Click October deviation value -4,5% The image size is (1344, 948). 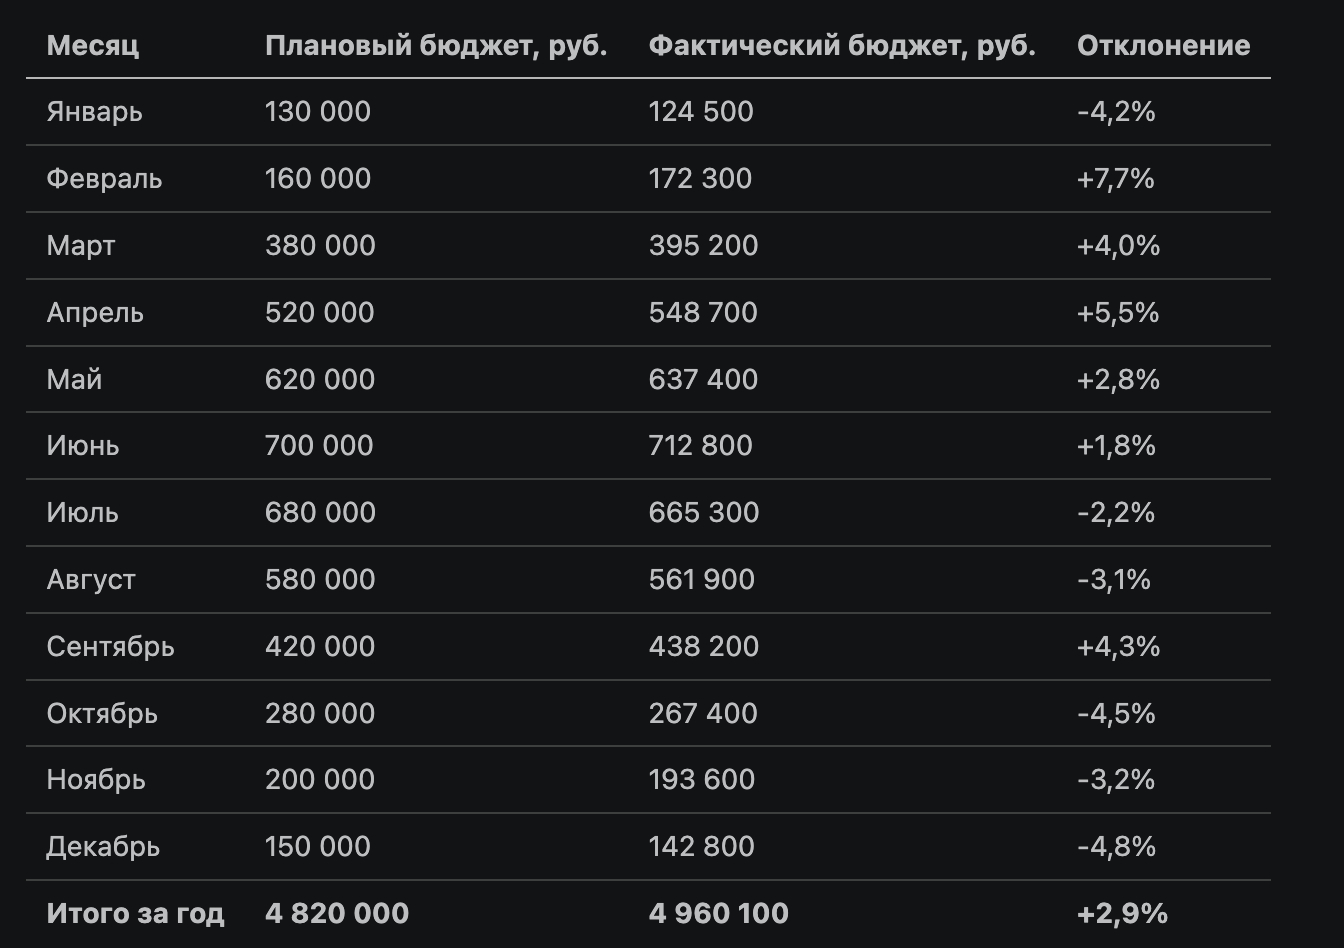(1116, 714)
